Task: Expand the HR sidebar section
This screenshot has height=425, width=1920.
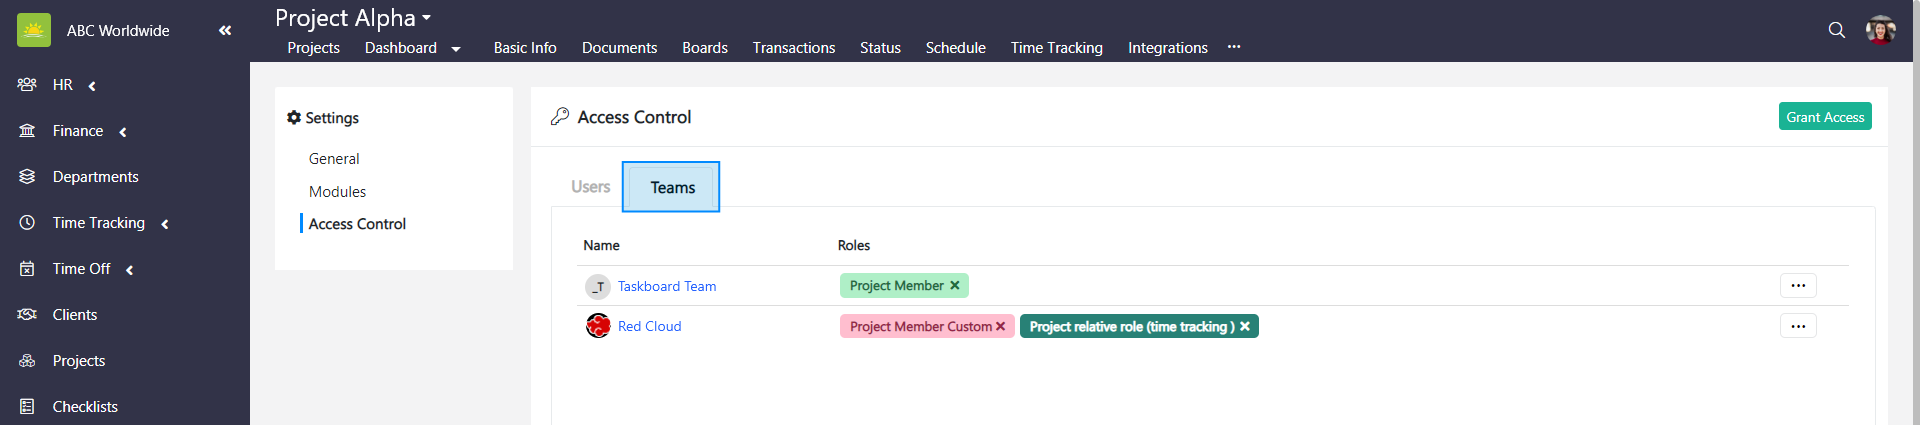Action: pyautogui.click(x=92, y=86)
